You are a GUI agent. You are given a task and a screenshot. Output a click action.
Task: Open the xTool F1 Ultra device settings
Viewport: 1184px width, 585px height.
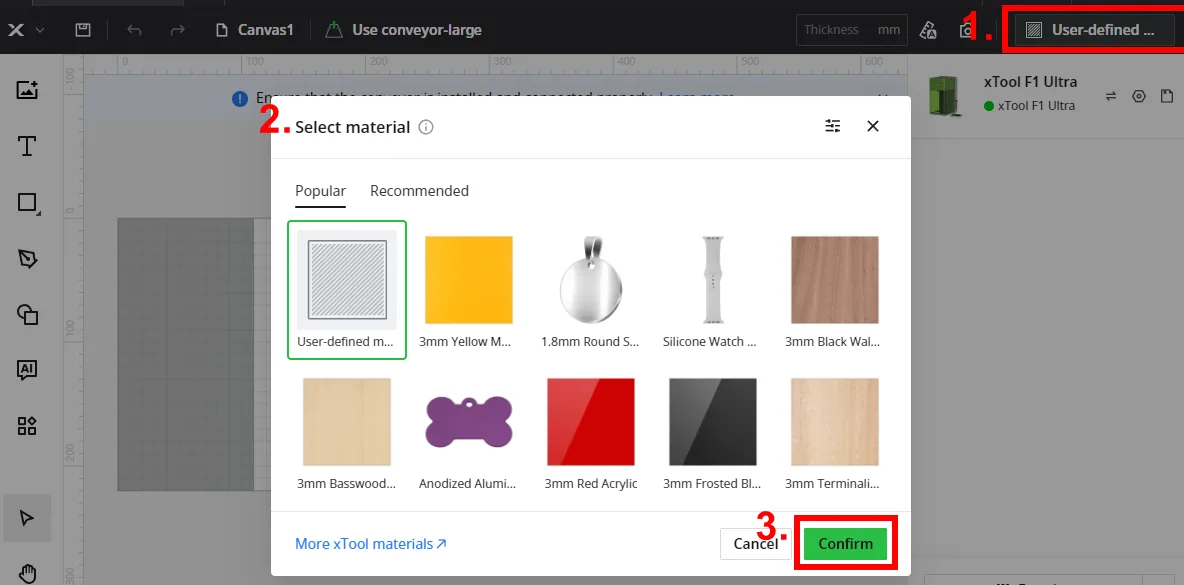pyautogui.click(x=1139, y=96)
